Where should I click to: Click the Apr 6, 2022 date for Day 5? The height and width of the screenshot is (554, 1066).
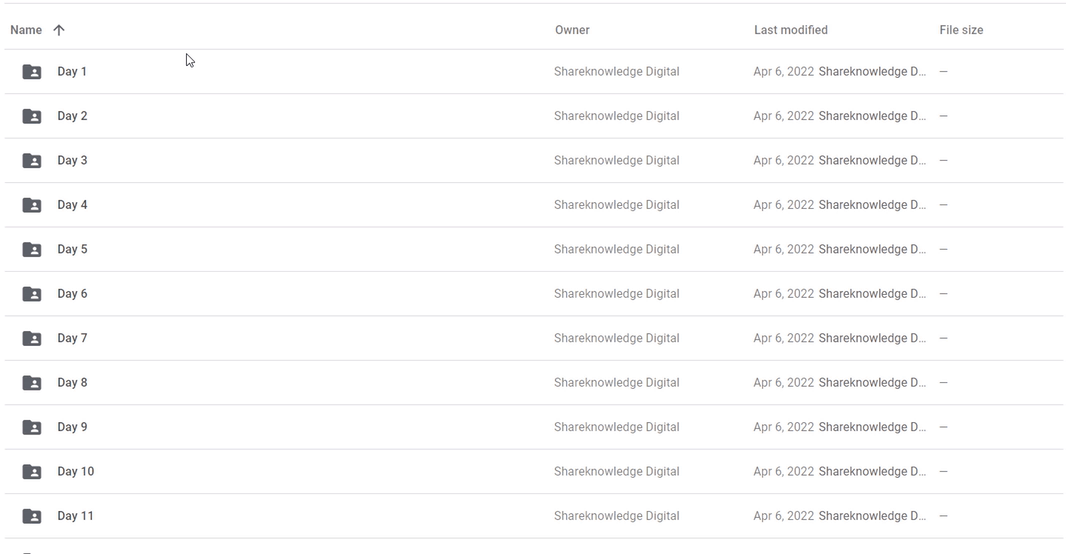(783, 249)
